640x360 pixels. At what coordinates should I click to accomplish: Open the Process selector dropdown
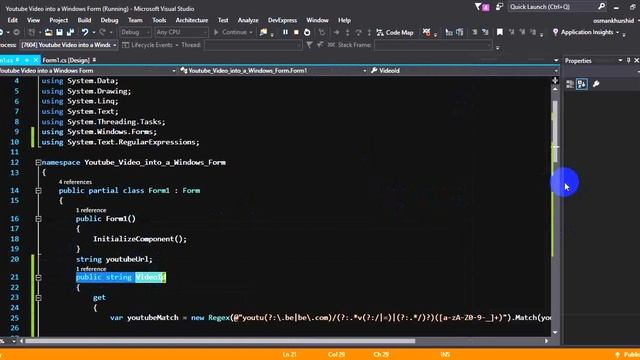coord(69,45)
